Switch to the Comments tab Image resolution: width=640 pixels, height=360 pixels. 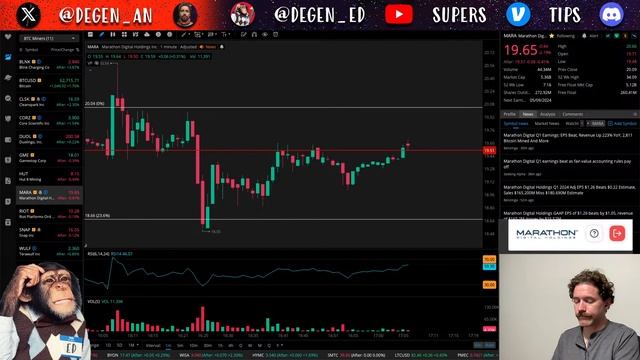573,114
